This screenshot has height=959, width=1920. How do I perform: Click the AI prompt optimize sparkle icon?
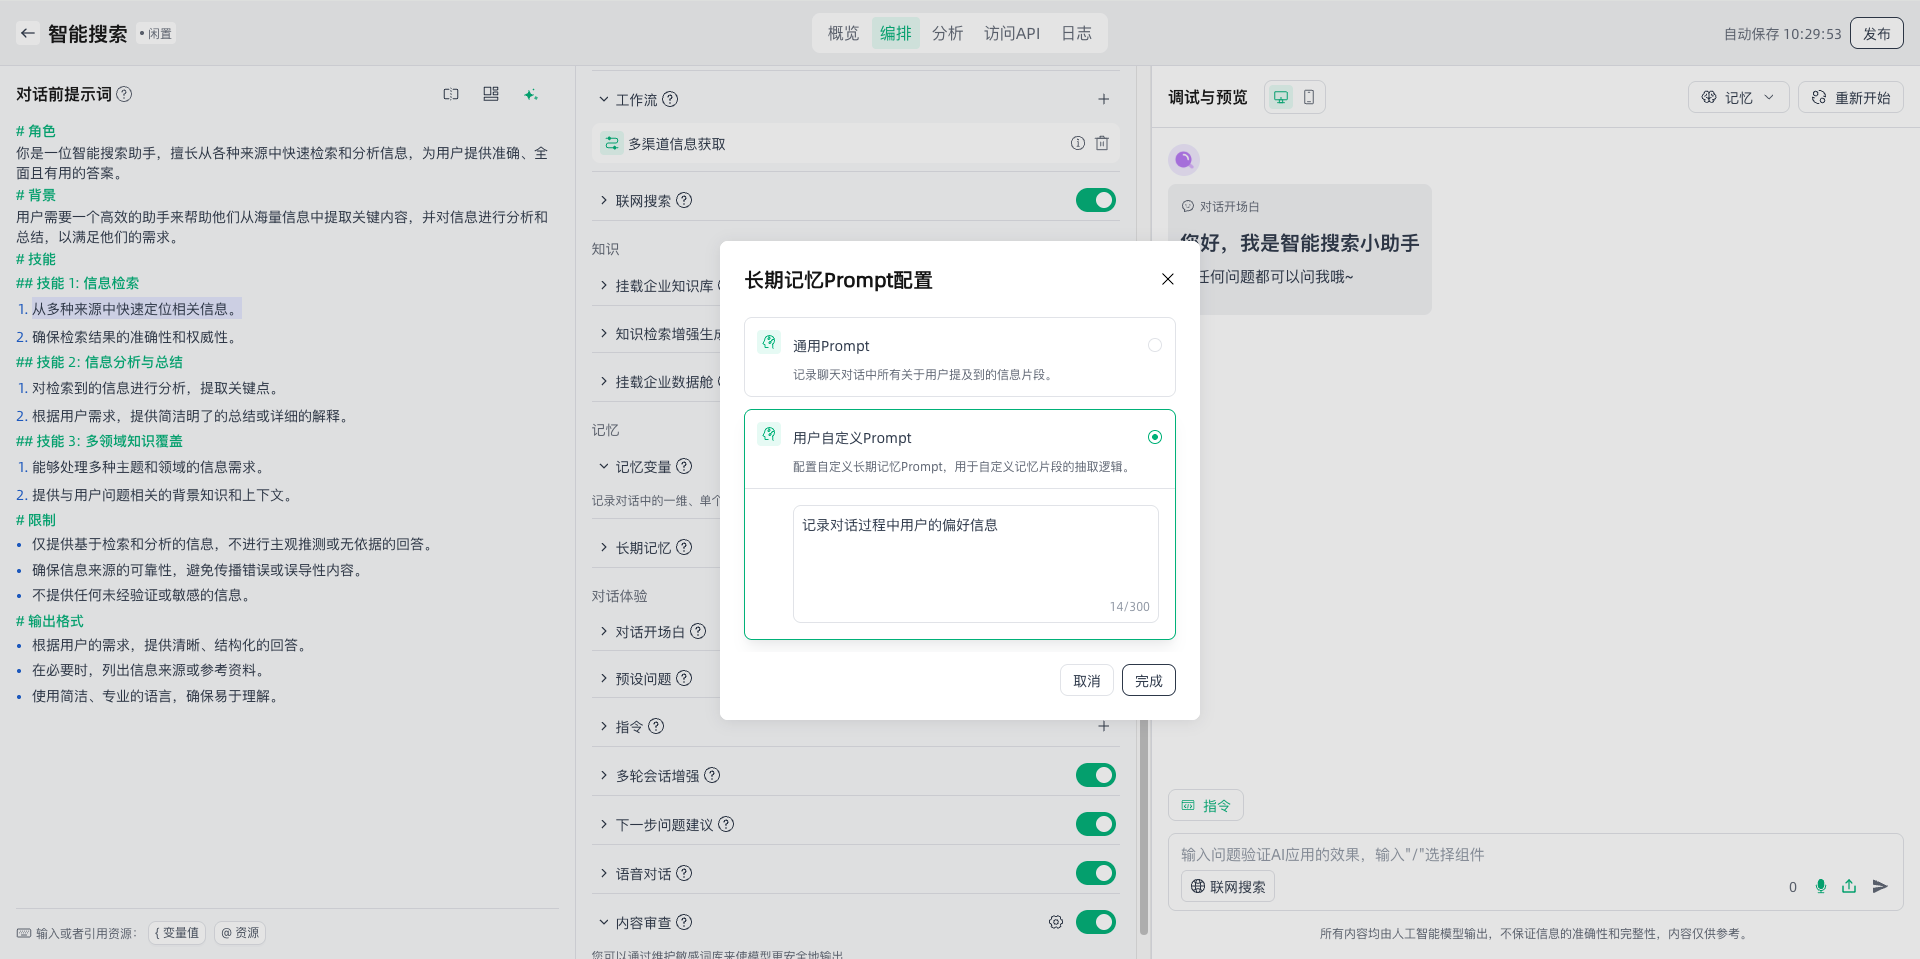(530, 94)
